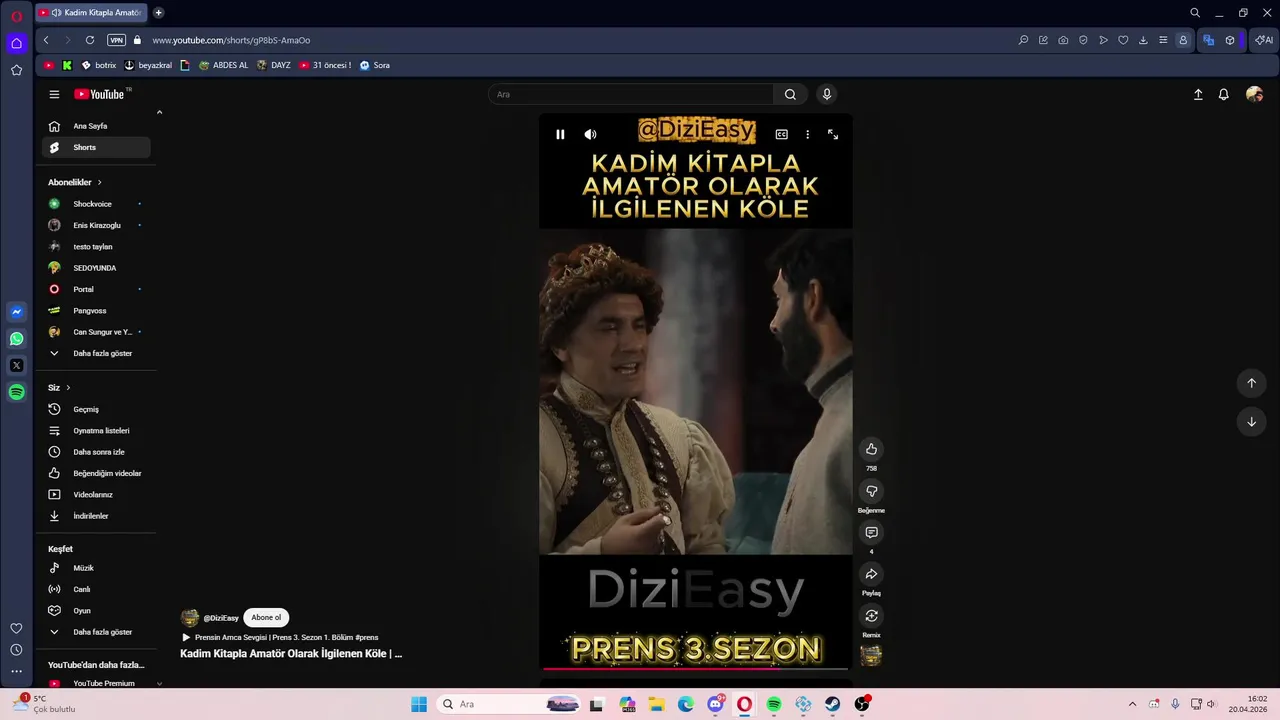Open Steam from the Windows taskbar
Screen dimensions: 1280x720
click(x=832, y=704)
